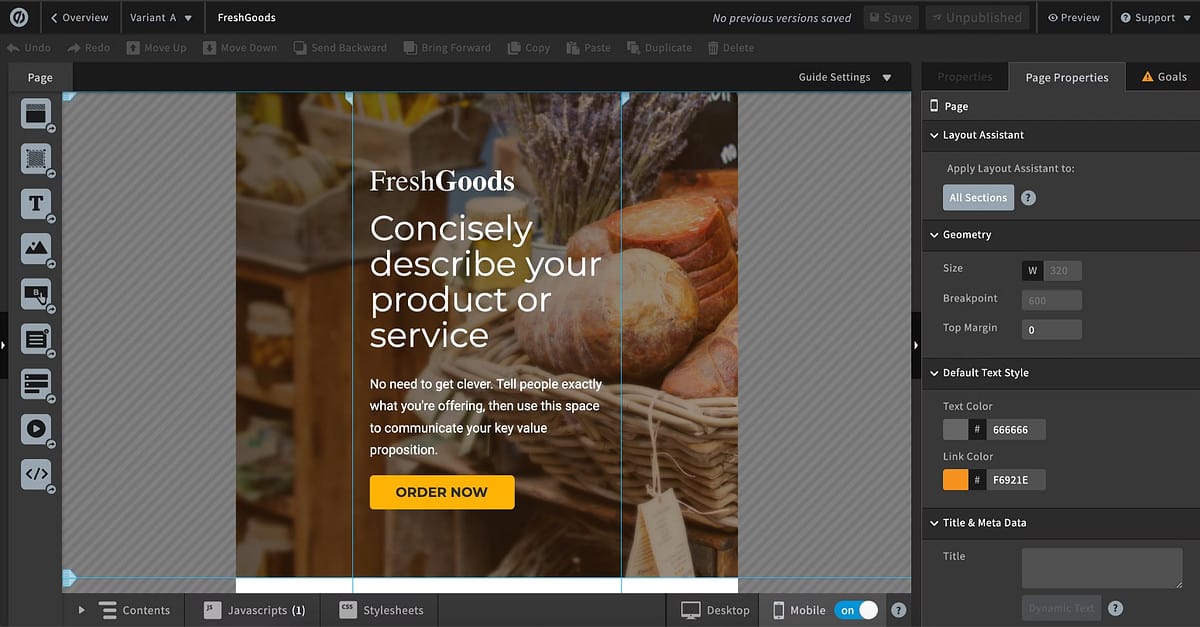
Task: Click the Redo toolbar button
Action: pos(89,47)
